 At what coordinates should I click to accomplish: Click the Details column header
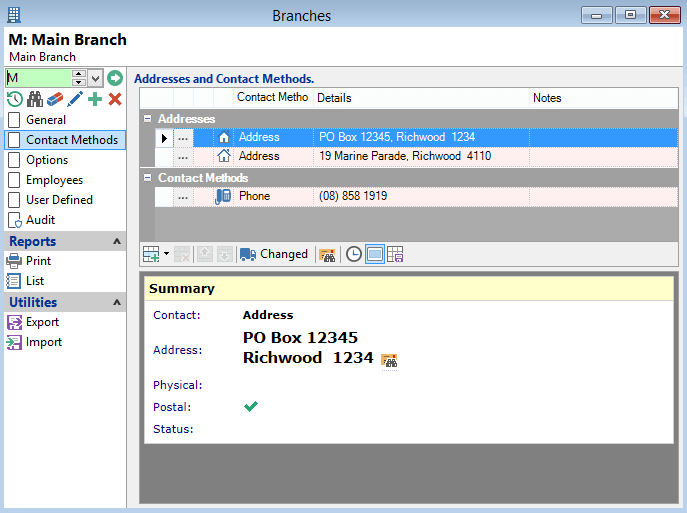pos(421,97)
